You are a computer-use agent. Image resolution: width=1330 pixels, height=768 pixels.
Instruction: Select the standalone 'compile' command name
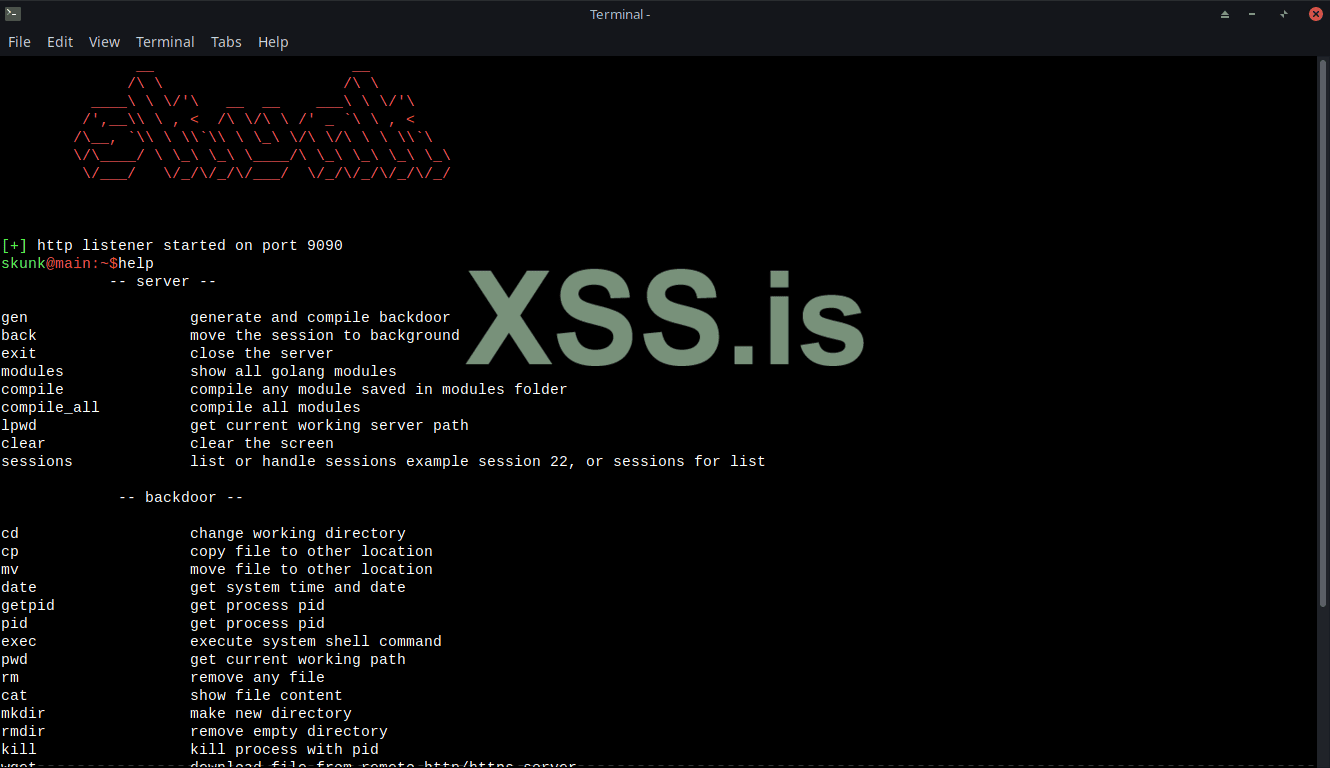tap(33, 390)
